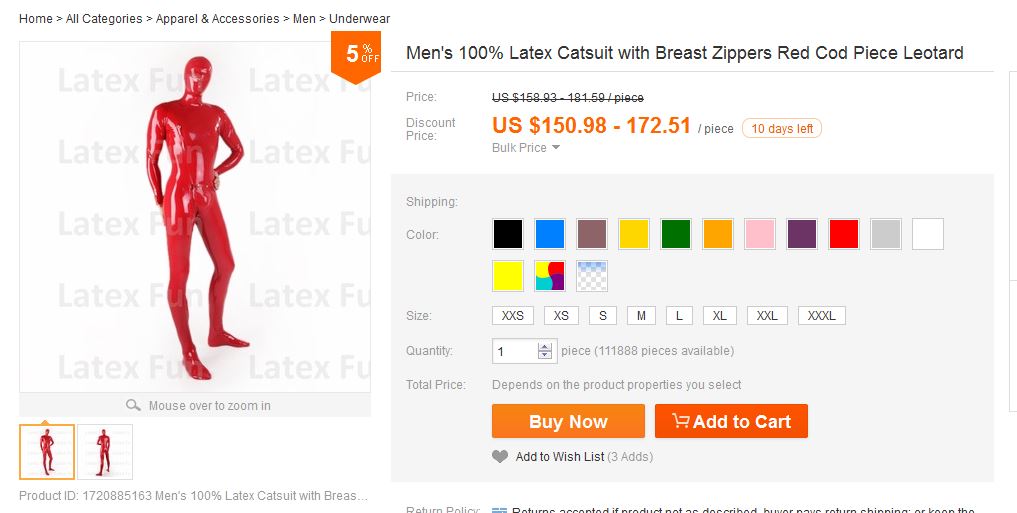Screen dimensions: 1017x513
Task: Click the multicolor swatch icon
Action: [550, 275]
